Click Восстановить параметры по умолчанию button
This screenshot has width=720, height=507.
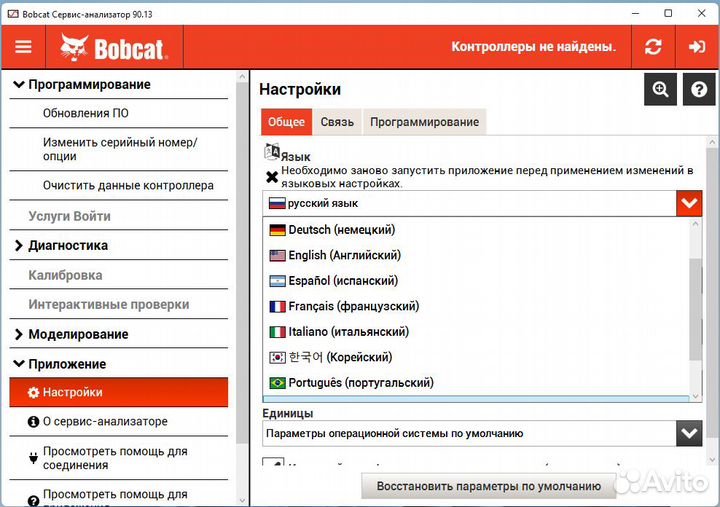(489, 486)
